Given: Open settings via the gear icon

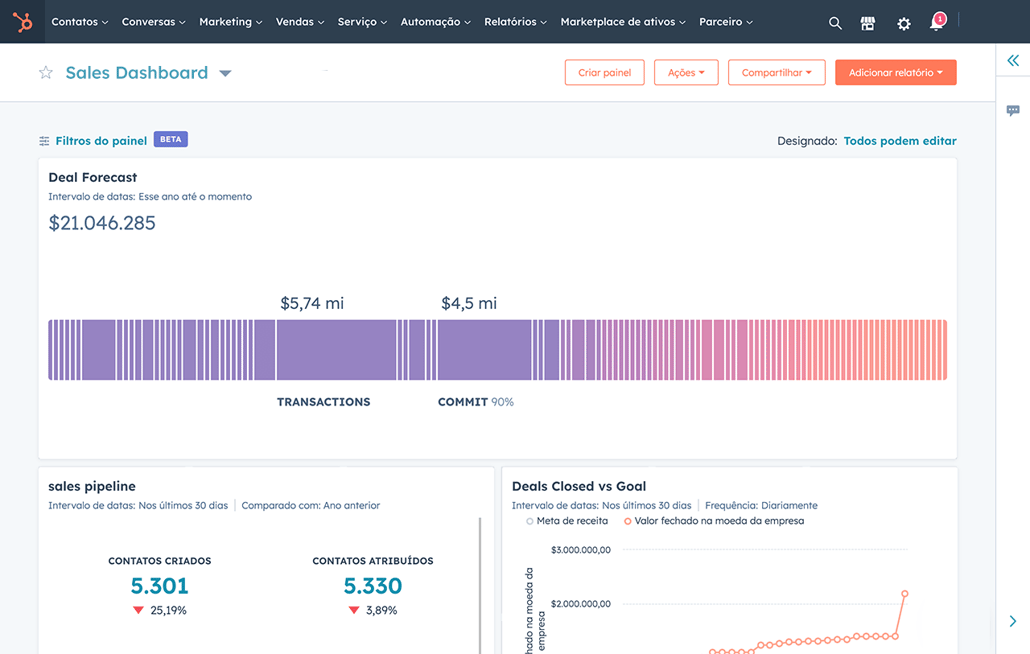Looking at the screenshot, I should tap(903, 23).
